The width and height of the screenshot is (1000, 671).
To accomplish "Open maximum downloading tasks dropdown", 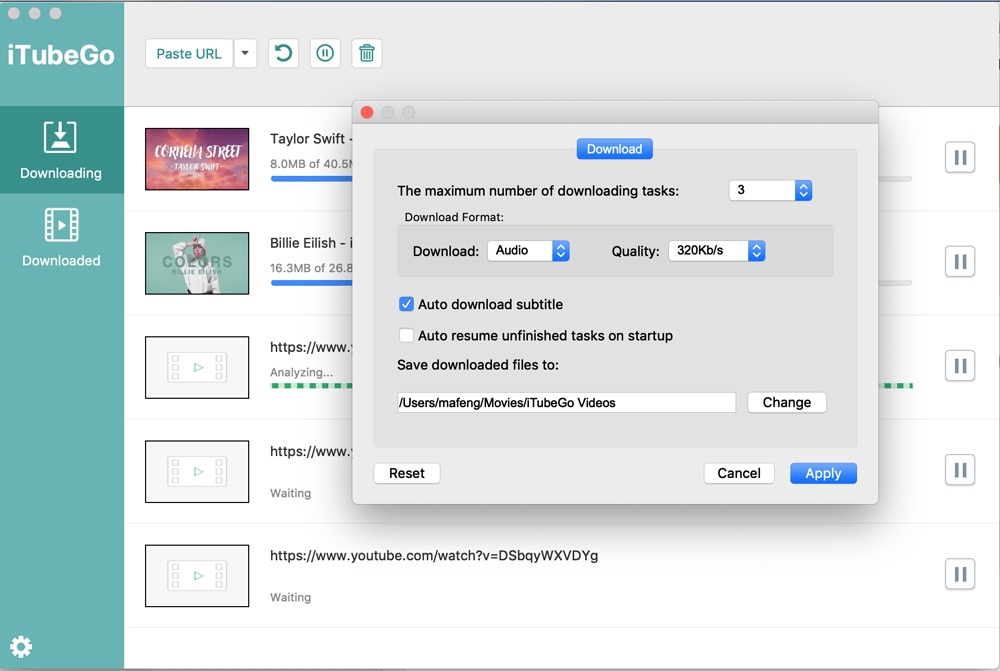I will [770, 190].
